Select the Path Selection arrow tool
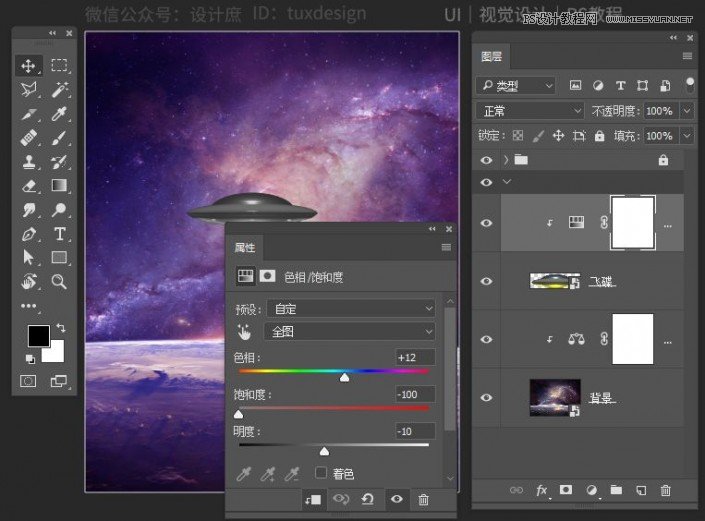Image resolution: width=705 pixels, height=521 pixels. point(28,257)
